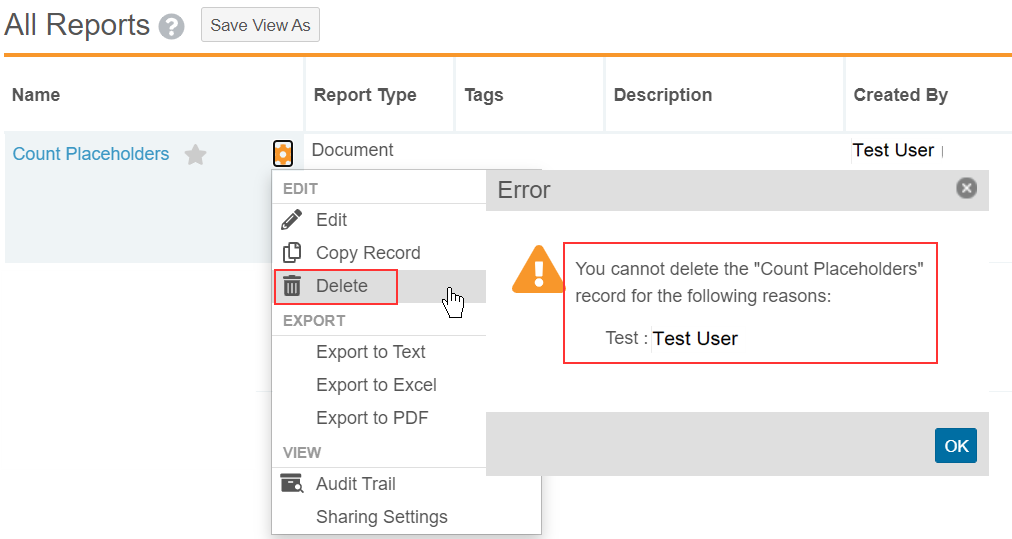
Task: Click the trash can Delete icon
Action: [292, 286]
